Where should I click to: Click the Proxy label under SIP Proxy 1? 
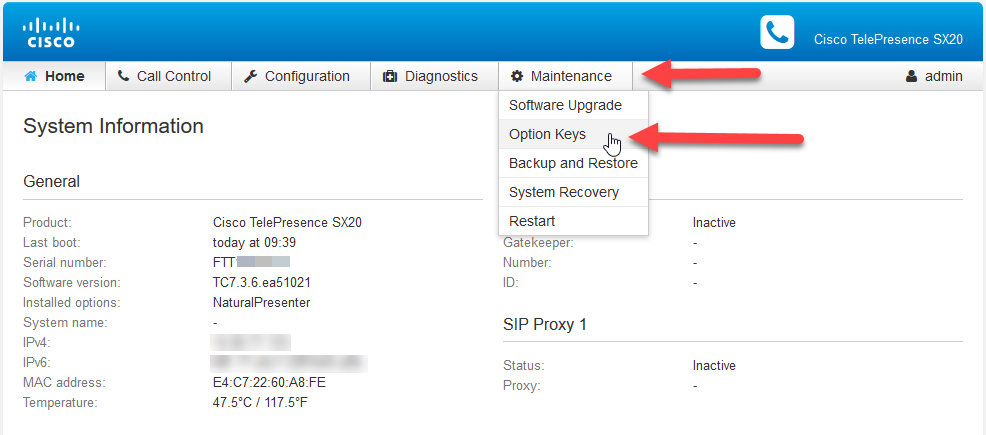(521, 385)
